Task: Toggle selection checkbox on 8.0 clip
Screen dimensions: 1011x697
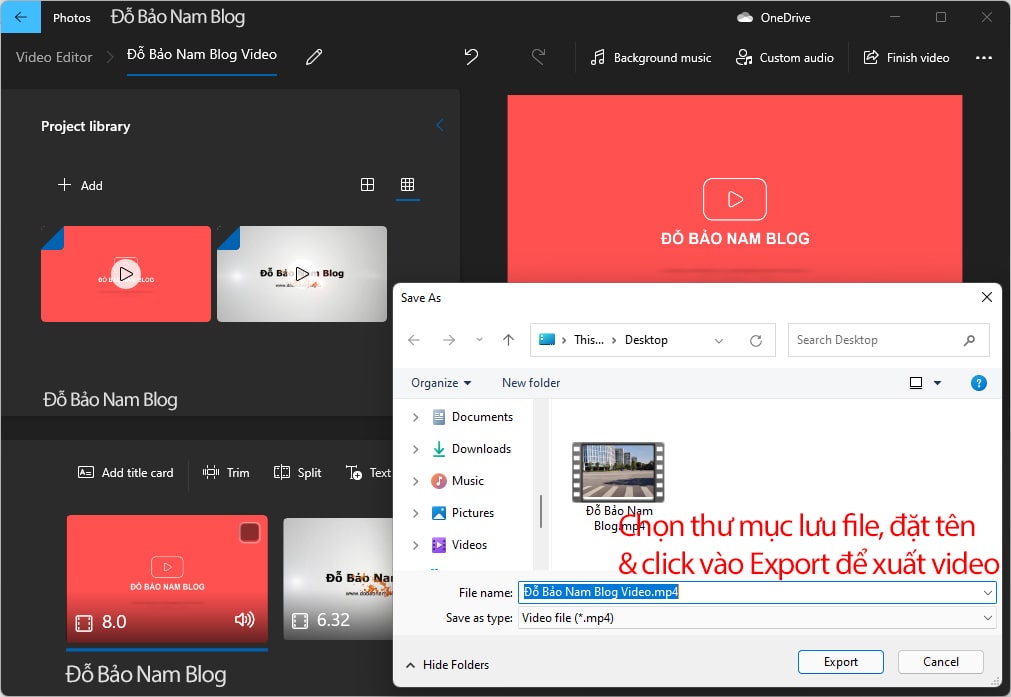Action: [250, 533]
